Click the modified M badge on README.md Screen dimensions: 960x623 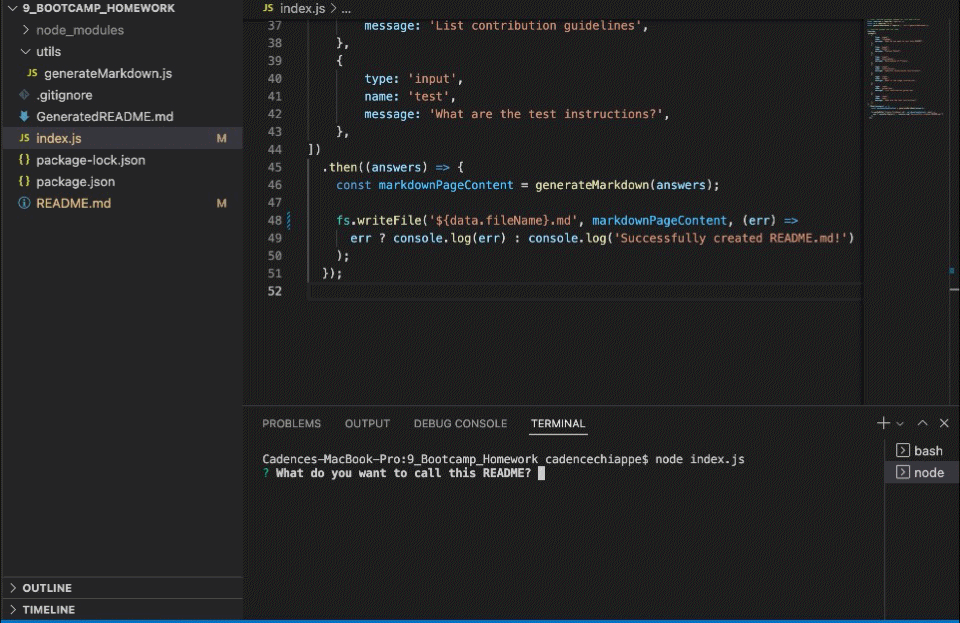tap(222, 203)
